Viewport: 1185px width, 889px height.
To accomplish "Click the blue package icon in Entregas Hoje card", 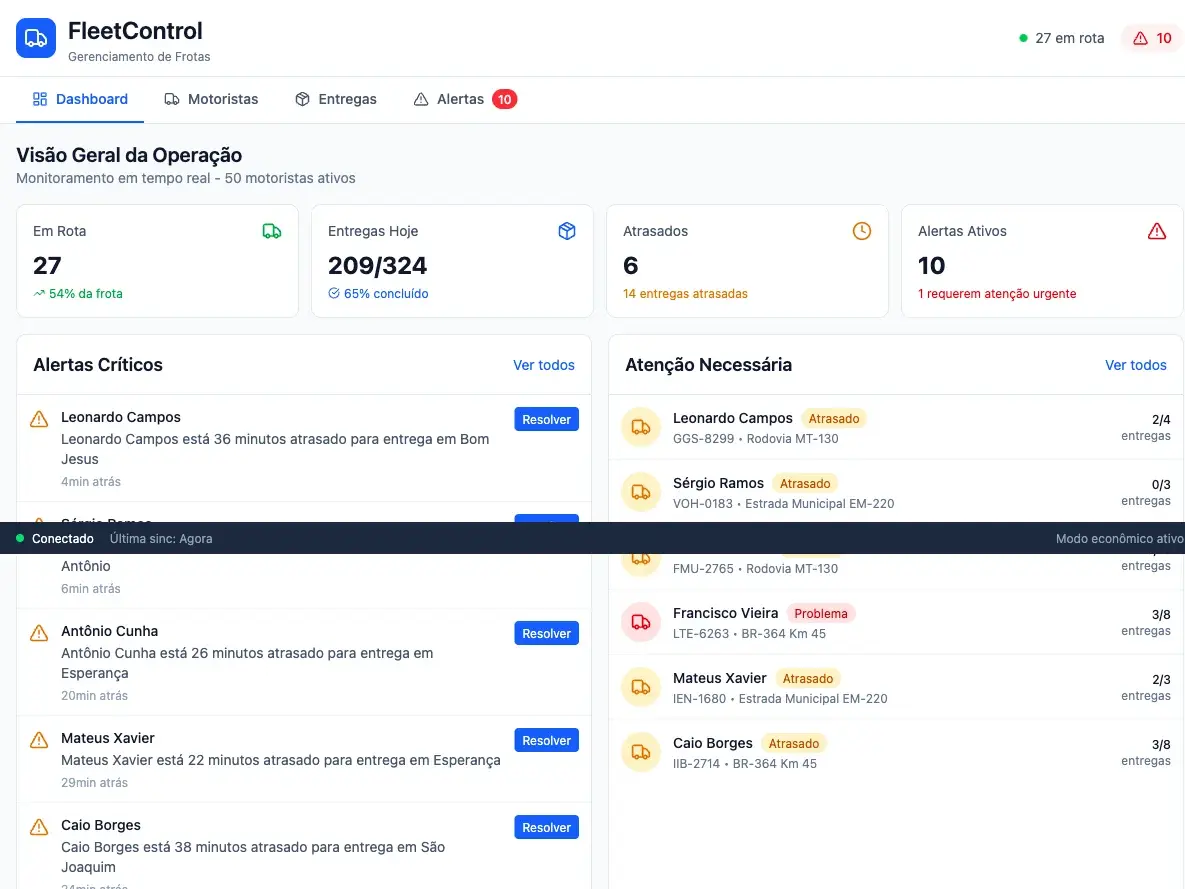I will click(567, 231).
